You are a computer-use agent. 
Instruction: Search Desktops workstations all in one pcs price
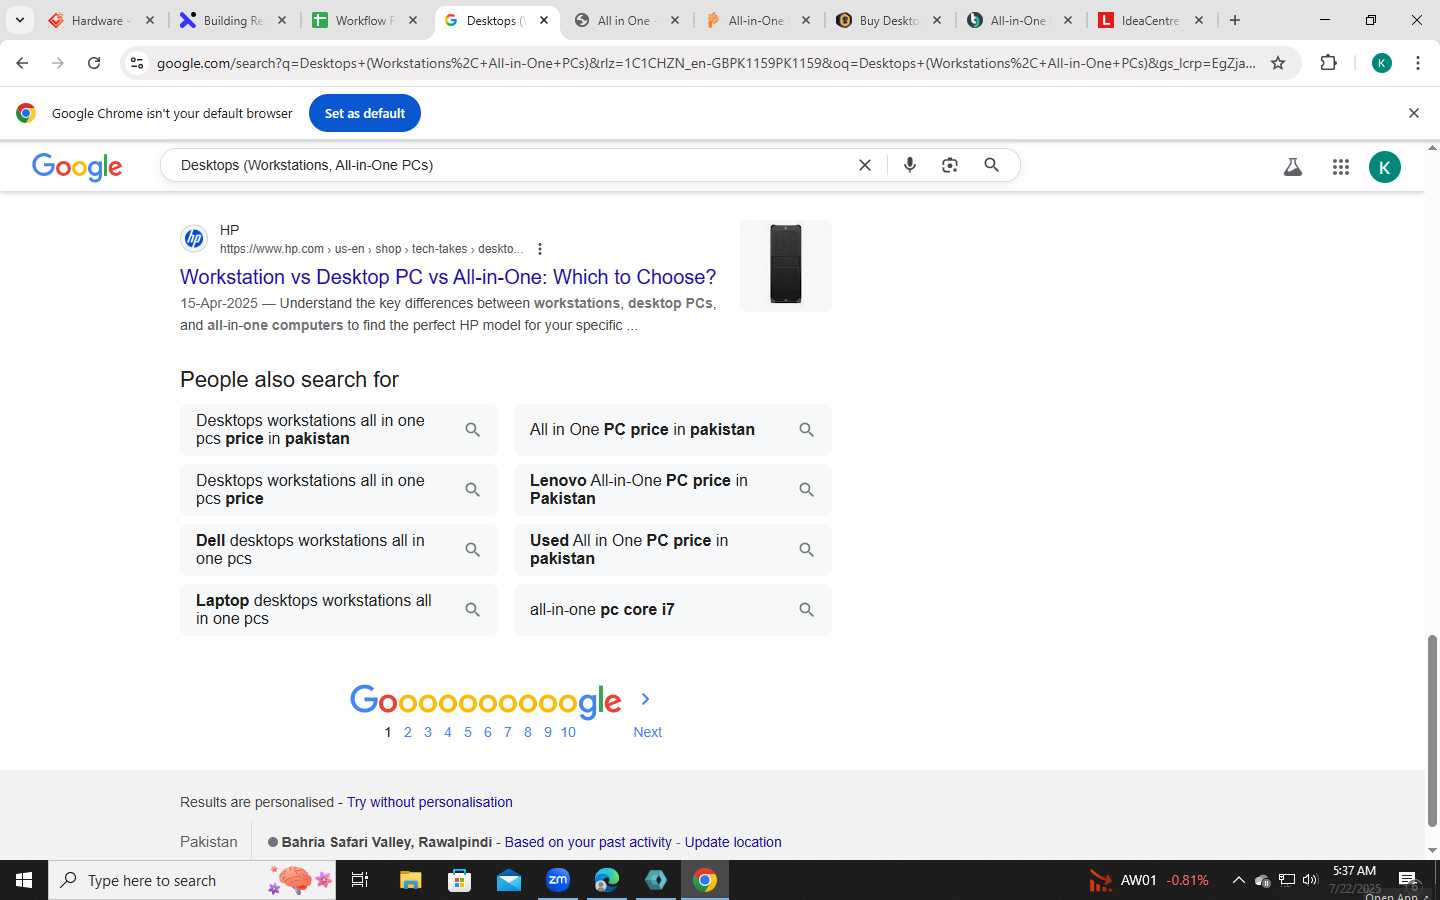coord(338,490)
